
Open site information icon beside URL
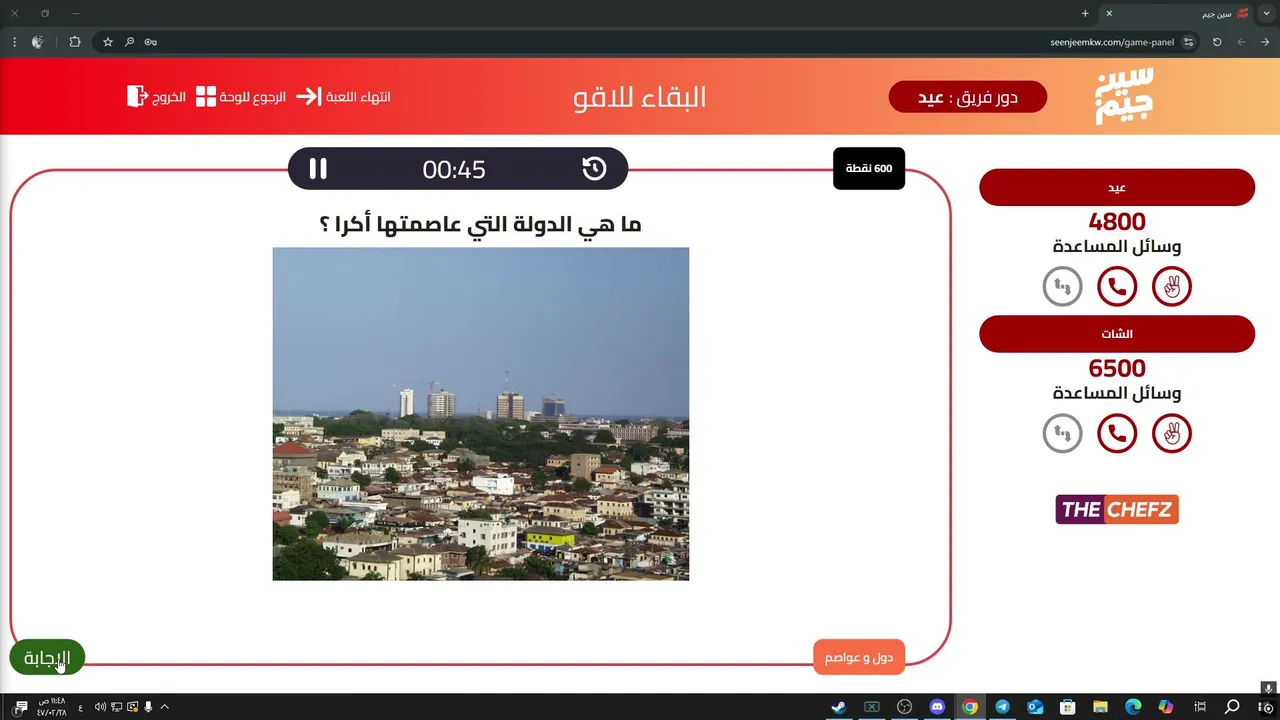point(1189,42)
